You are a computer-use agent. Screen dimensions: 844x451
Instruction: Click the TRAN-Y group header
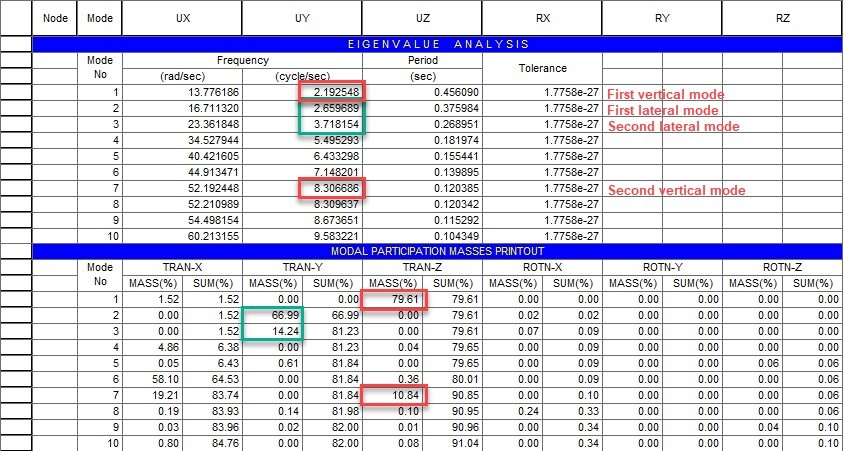click(x=303, y=267)
